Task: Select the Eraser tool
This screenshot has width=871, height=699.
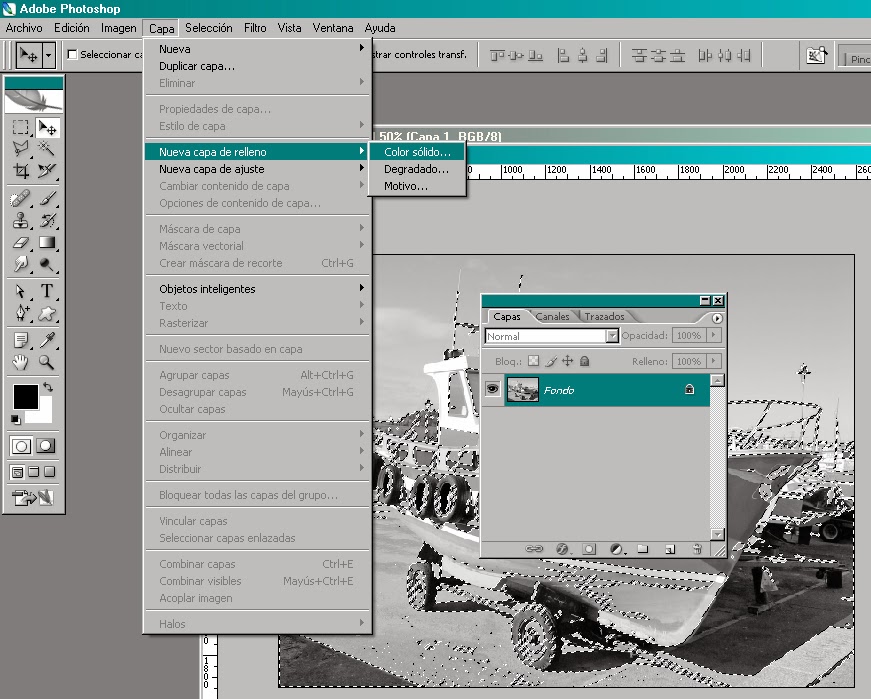Action: (x=21, y=242)
